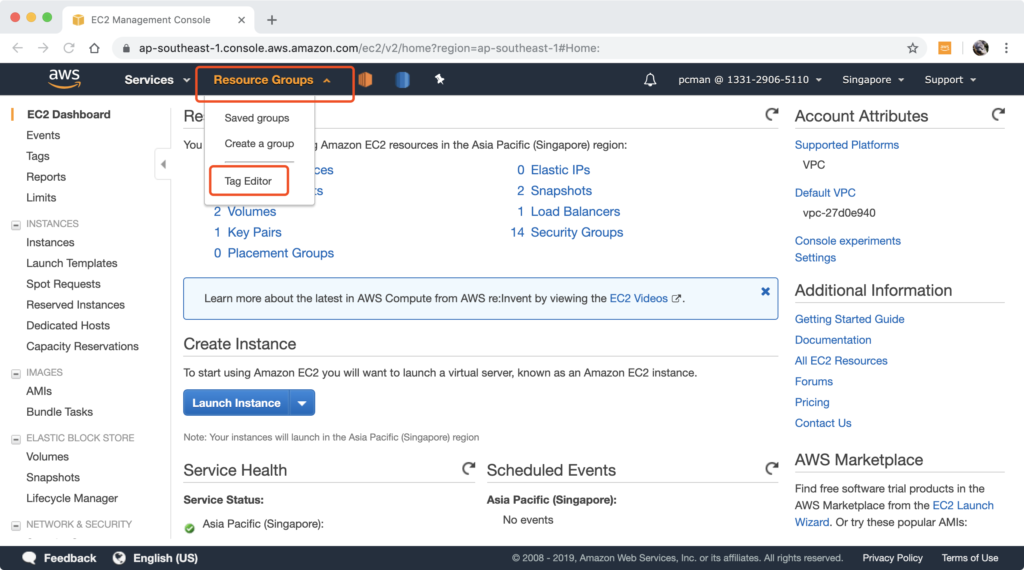Open the orange hexagon service shortcut
The width and height of the screenshot is (1024, 570).
pyautogui.click(x=365, y=79)
